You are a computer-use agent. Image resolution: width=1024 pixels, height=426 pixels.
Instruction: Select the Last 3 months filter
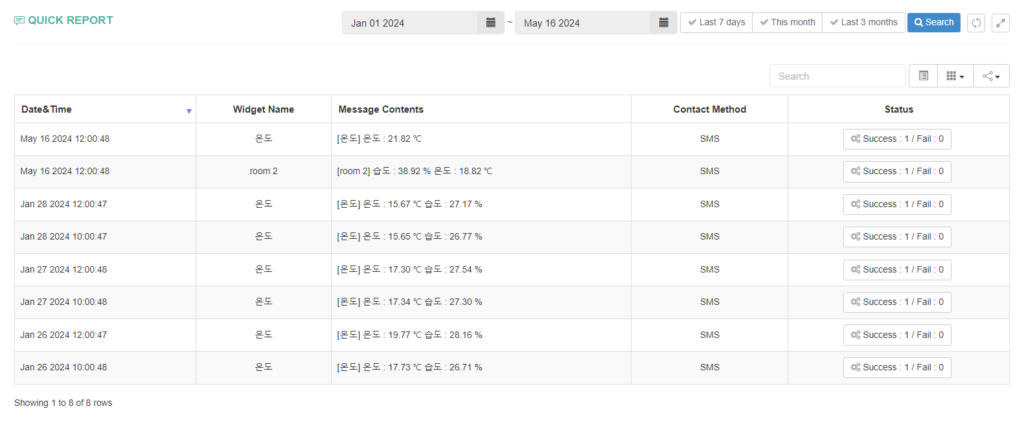click(863, 22)
